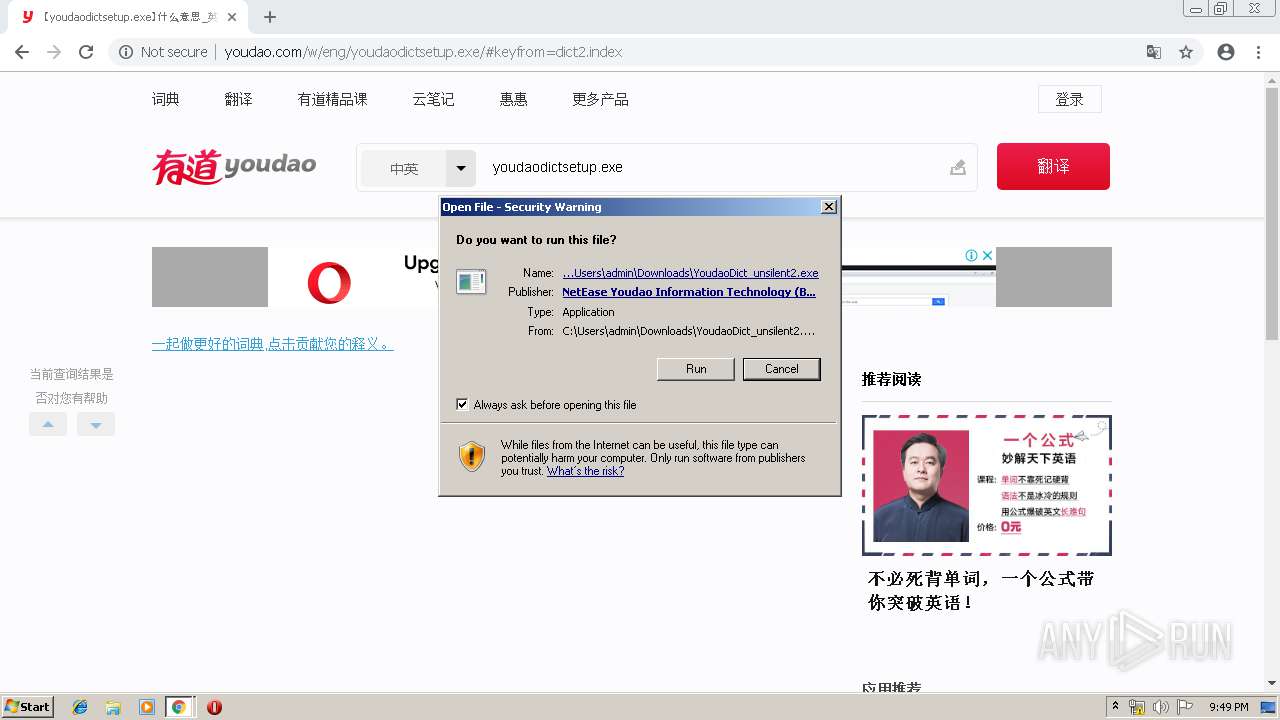Open Chrome's three-dot menu

point(1258,52)
